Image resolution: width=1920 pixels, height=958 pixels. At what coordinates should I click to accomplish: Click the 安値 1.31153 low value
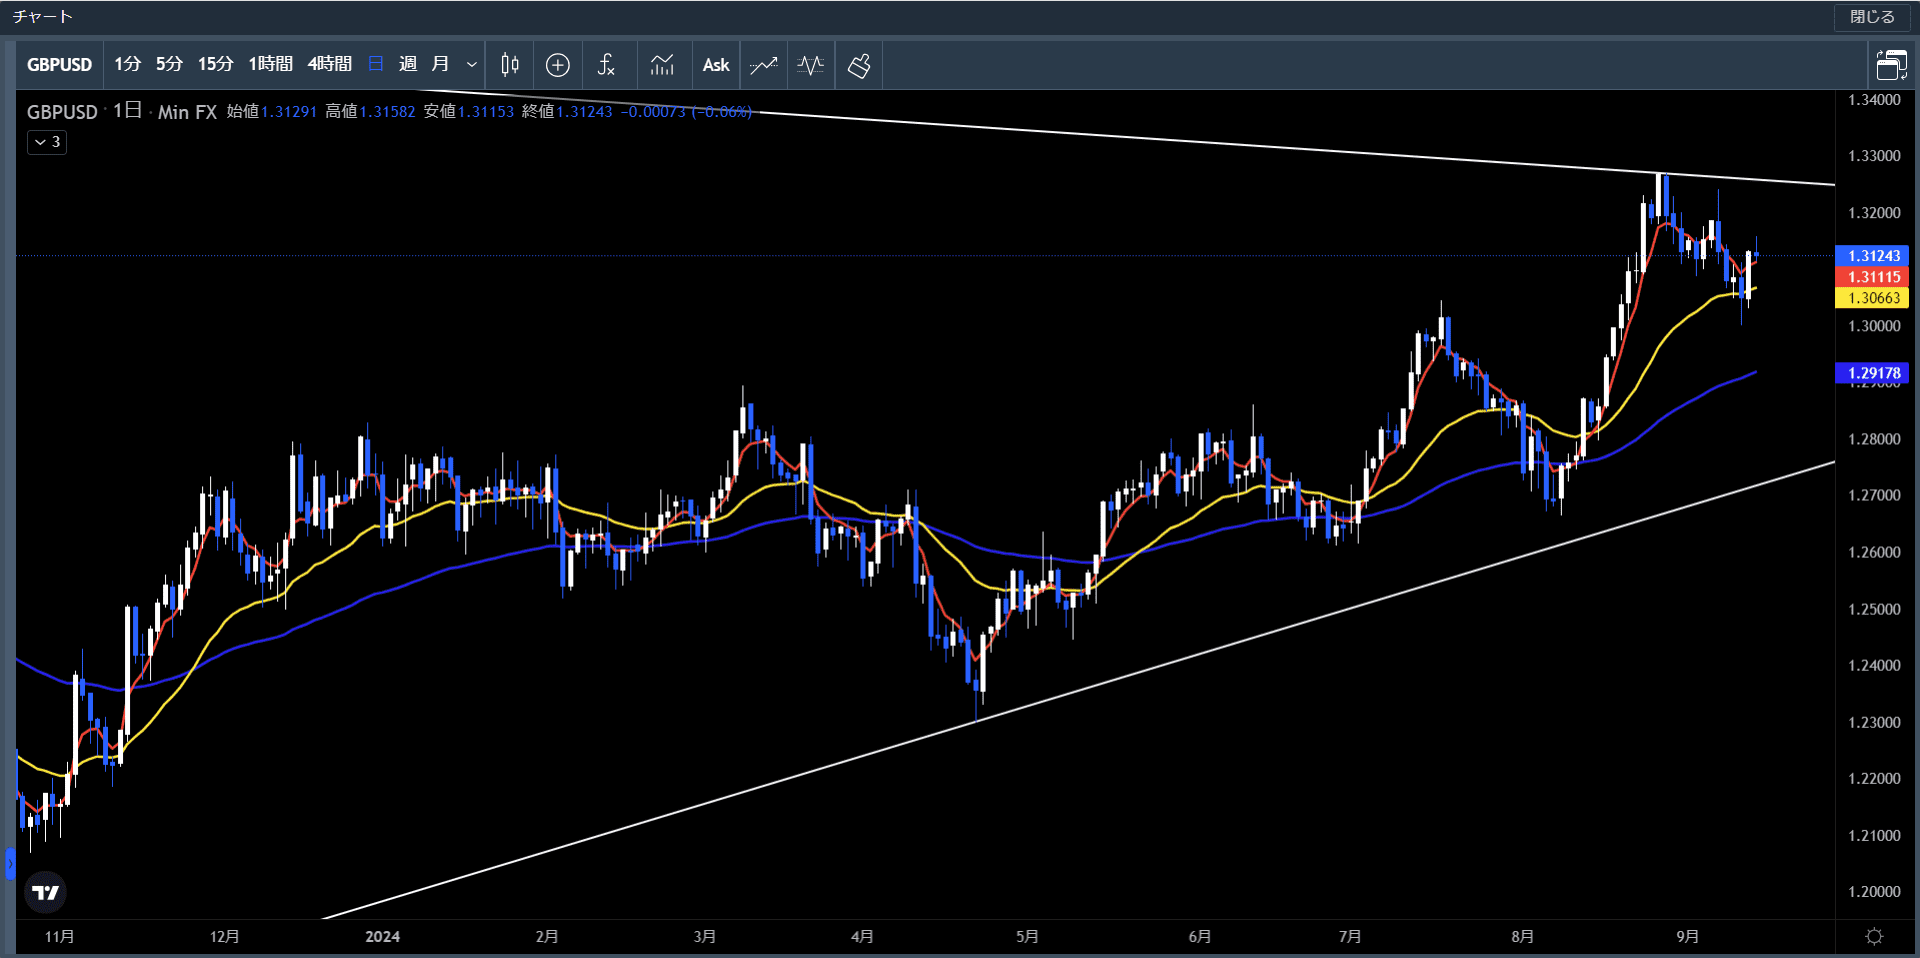[468, 112]
